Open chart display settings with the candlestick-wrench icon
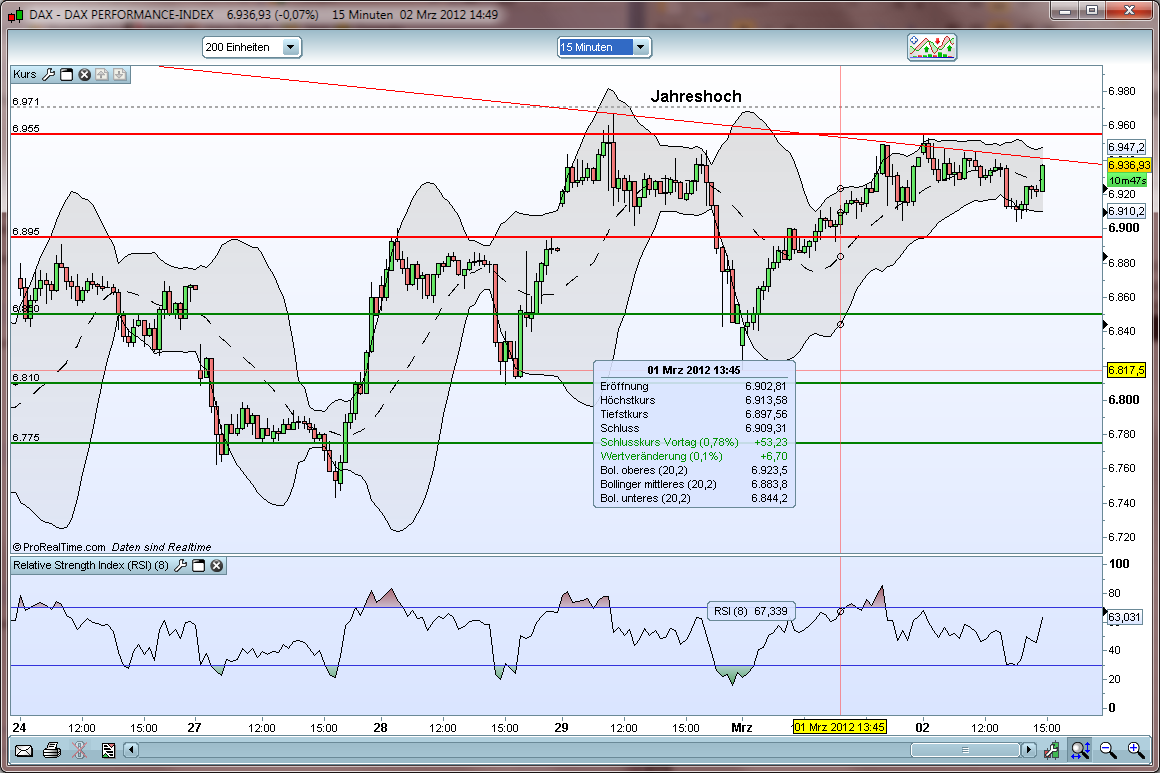1160x773 pixels. coord(1052,750)
